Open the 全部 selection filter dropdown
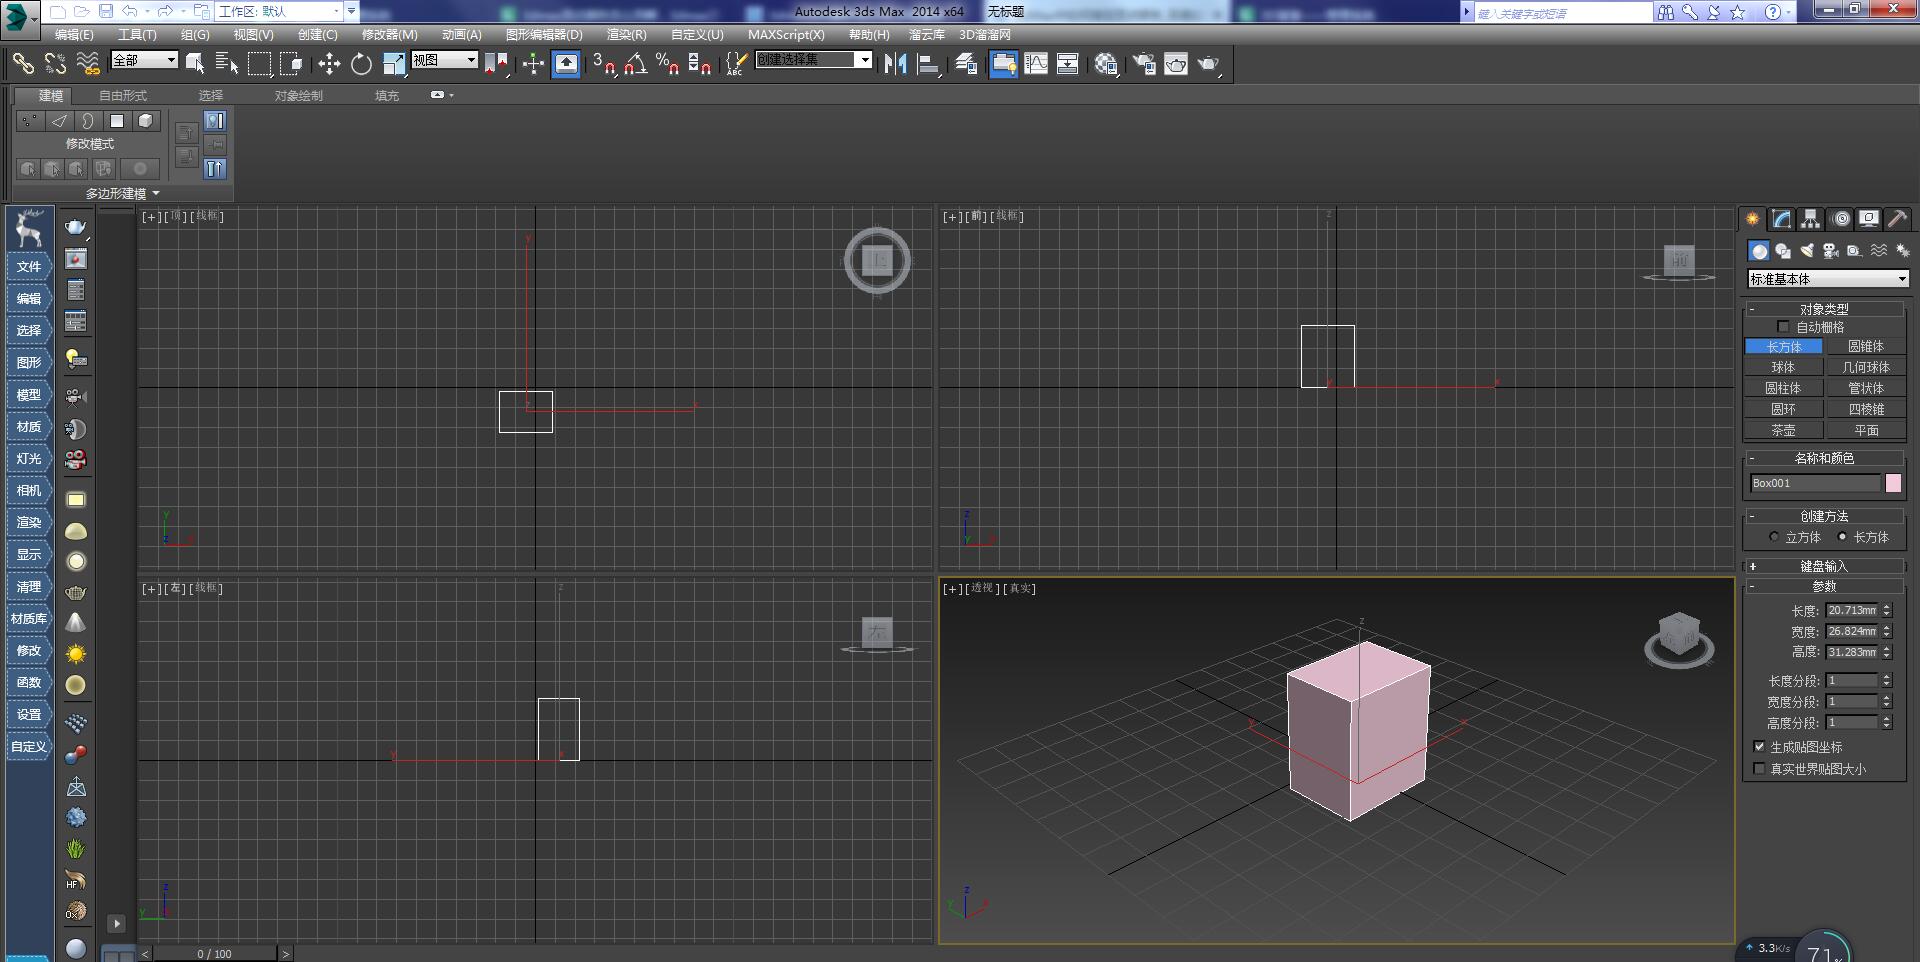The image size is (1920, 962). coord(143,60)
